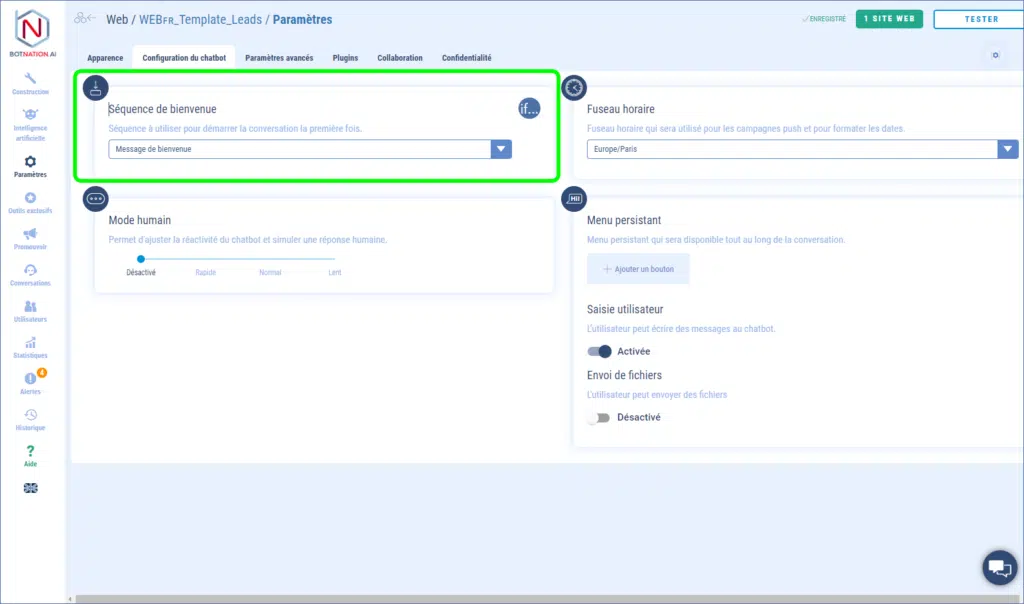Open the Promouvoir megaphone icon
The height and width of the screenshot is (604, 1024).
pos(30,238)
